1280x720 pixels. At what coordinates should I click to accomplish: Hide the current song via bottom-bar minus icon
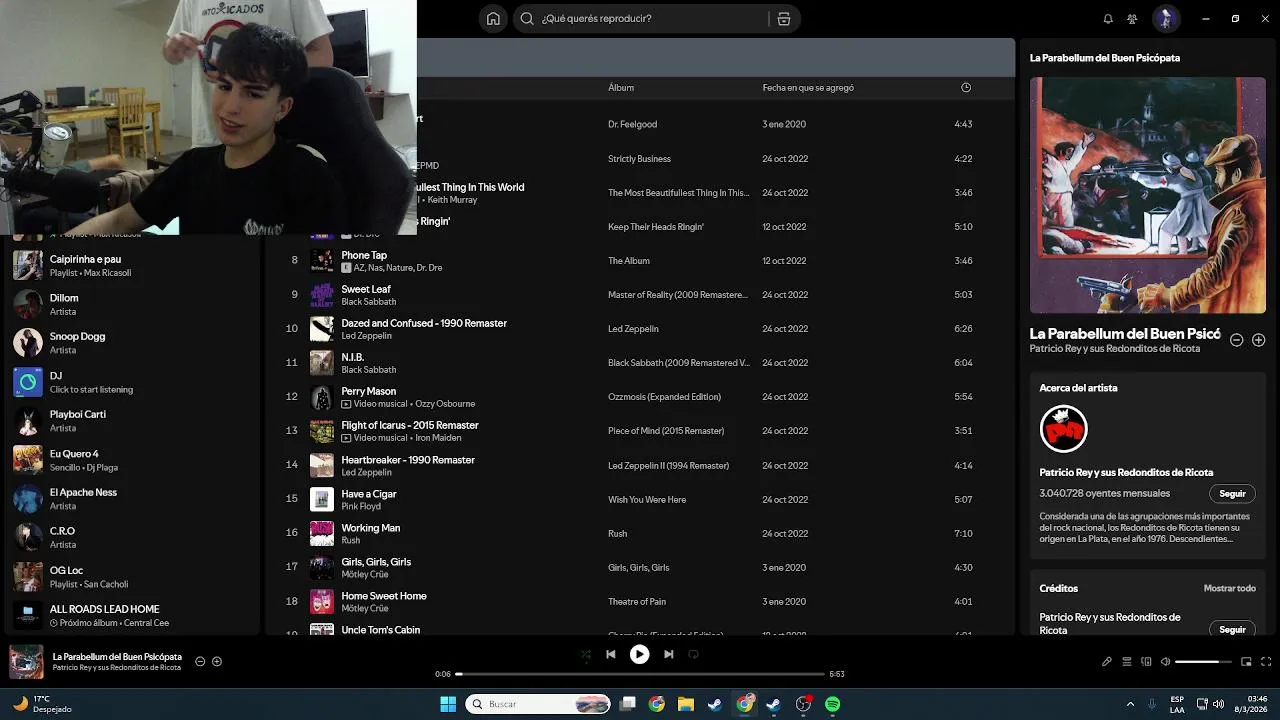(200, 661)
